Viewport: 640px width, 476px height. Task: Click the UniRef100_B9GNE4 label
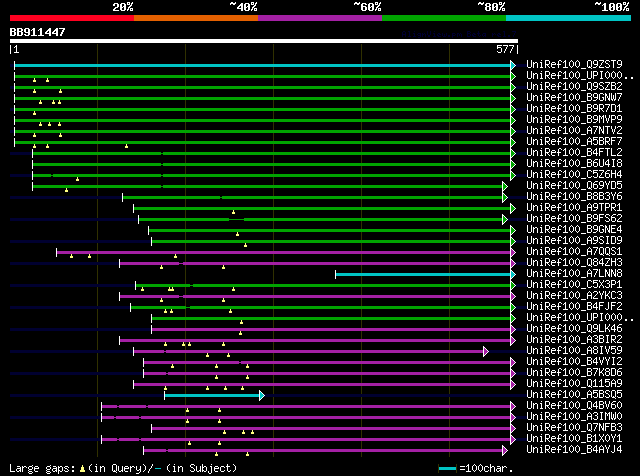pos(574,230)
